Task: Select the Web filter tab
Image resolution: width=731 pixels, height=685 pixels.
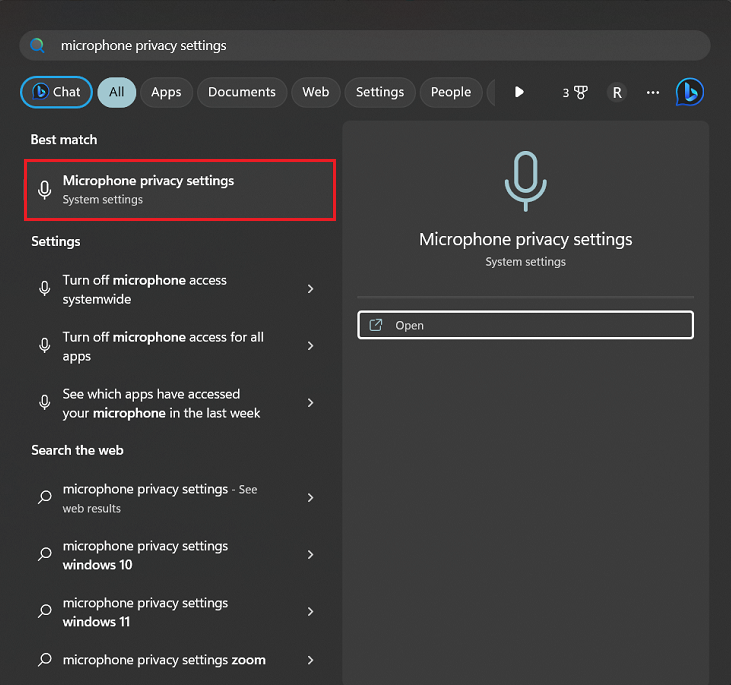Action: [315, 92]
